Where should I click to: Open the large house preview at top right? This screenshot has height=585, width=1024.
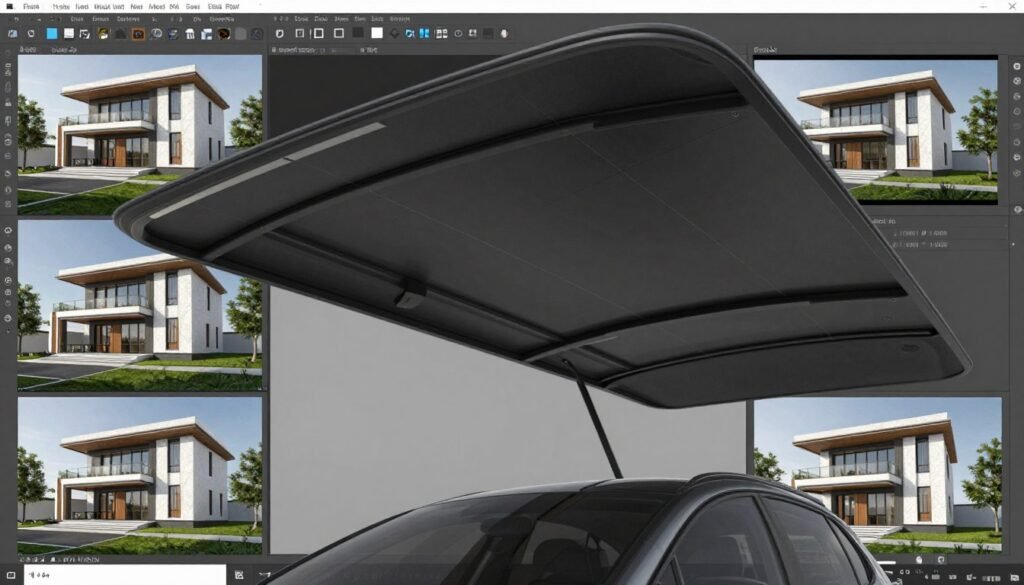tap(875, 130)
